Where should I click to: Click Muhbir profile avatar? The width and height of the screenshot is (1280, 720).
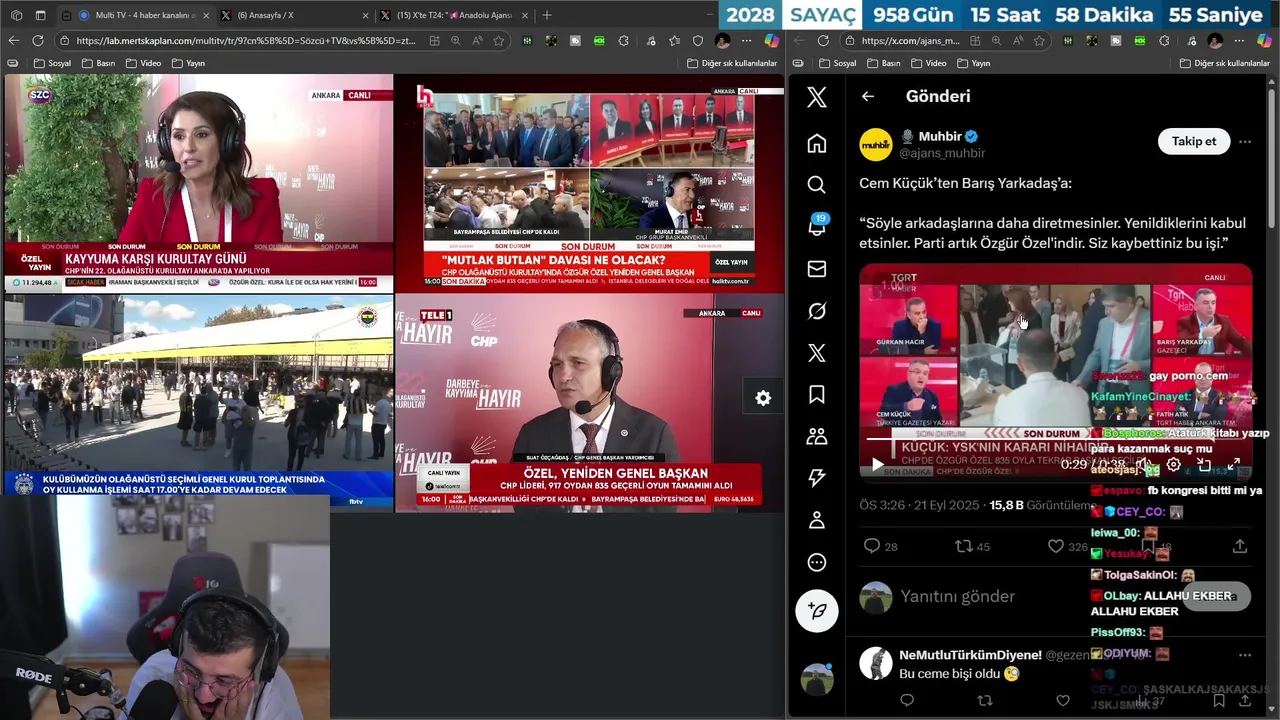(876, 144)
